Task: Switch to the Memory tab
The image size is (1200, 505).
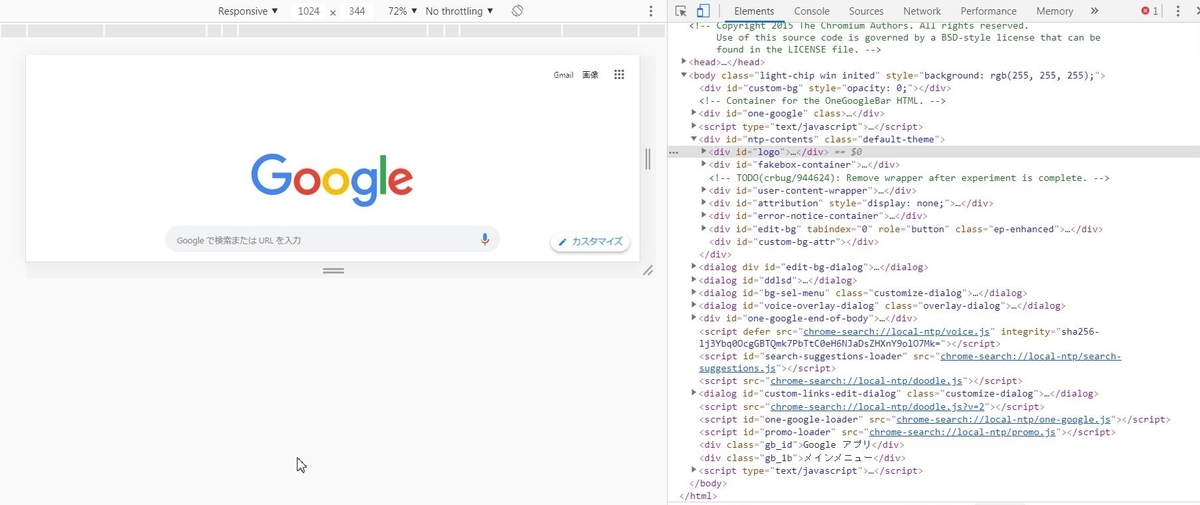Action: 1054,11
